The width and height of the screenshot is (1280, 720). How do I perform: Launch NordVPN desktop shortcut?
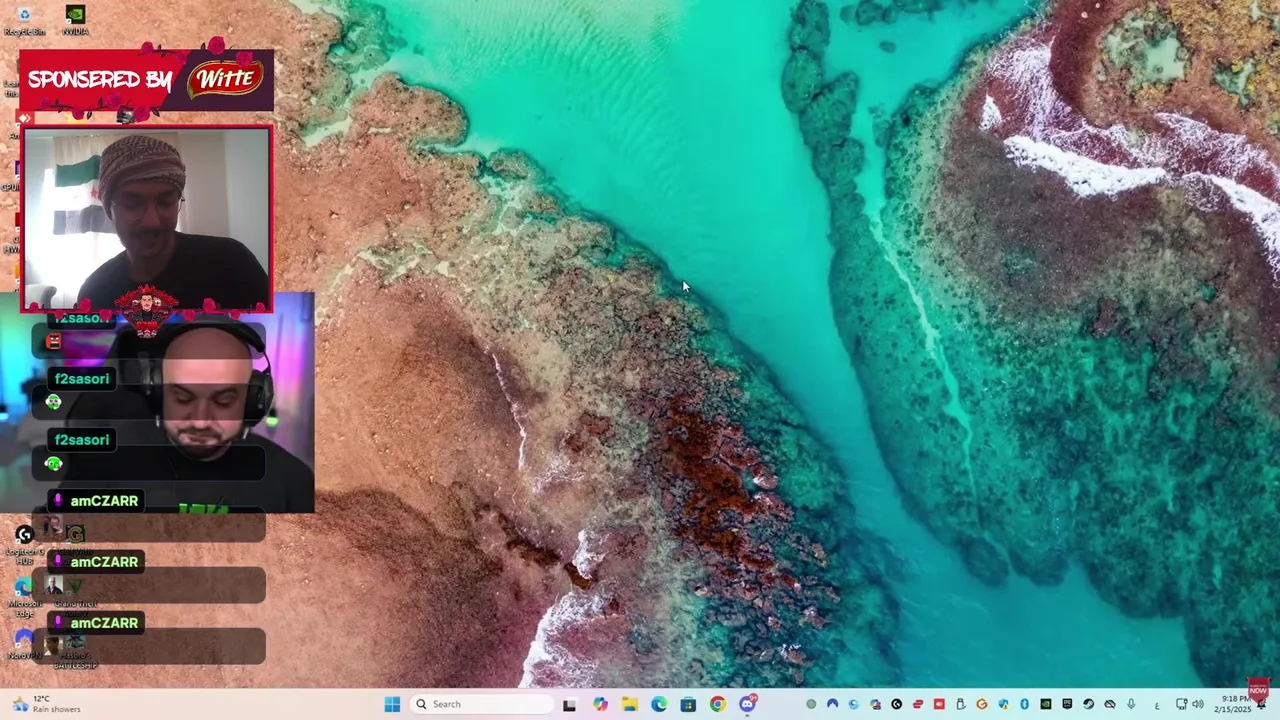point(24,645)
